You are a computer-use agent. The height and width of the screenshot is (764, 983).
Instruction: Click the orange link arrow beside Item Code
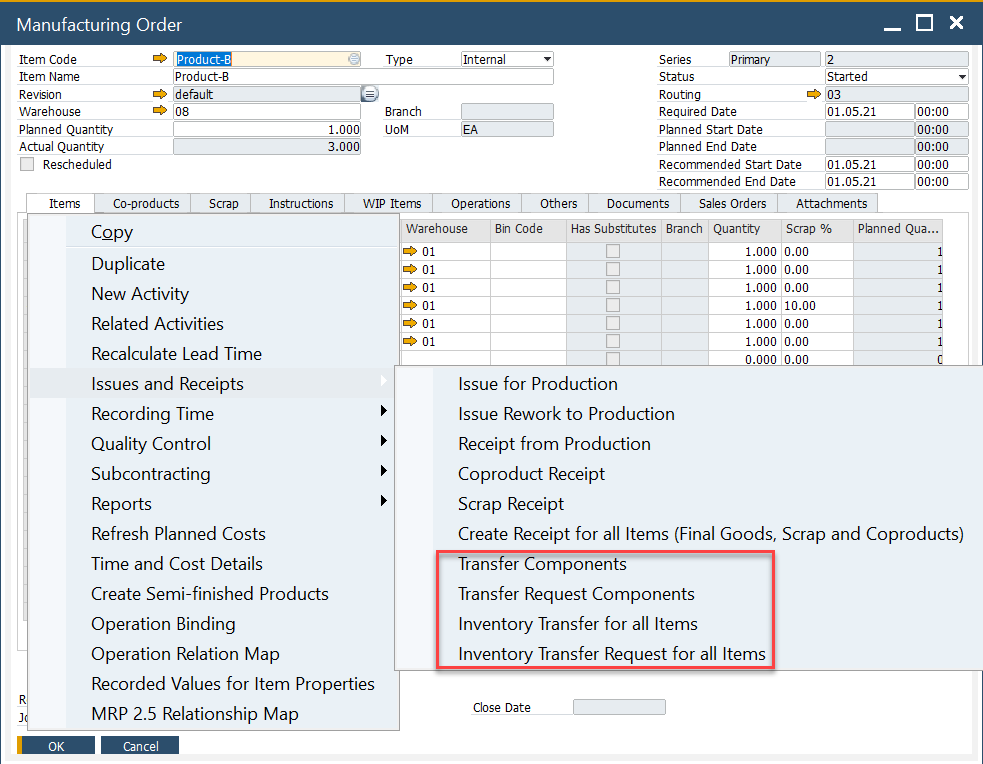(161, 58)
